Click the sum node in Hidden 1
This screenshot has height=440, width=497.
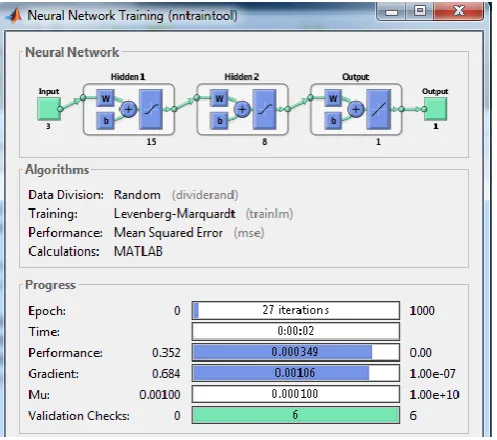(128, 109)
